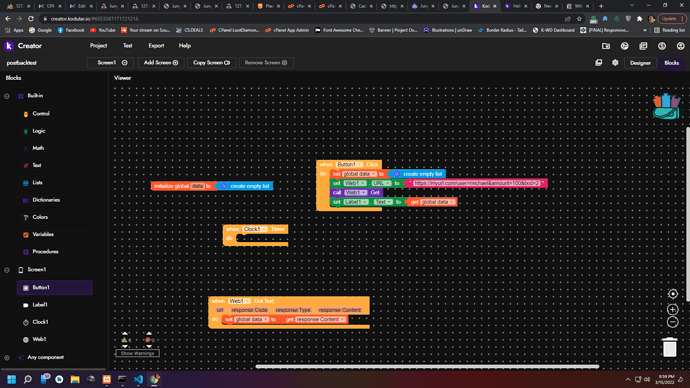This screenshot has height=388, width=690.
Task: Click the horizontal workspace scrollbar
Action: tap(427, 366)
